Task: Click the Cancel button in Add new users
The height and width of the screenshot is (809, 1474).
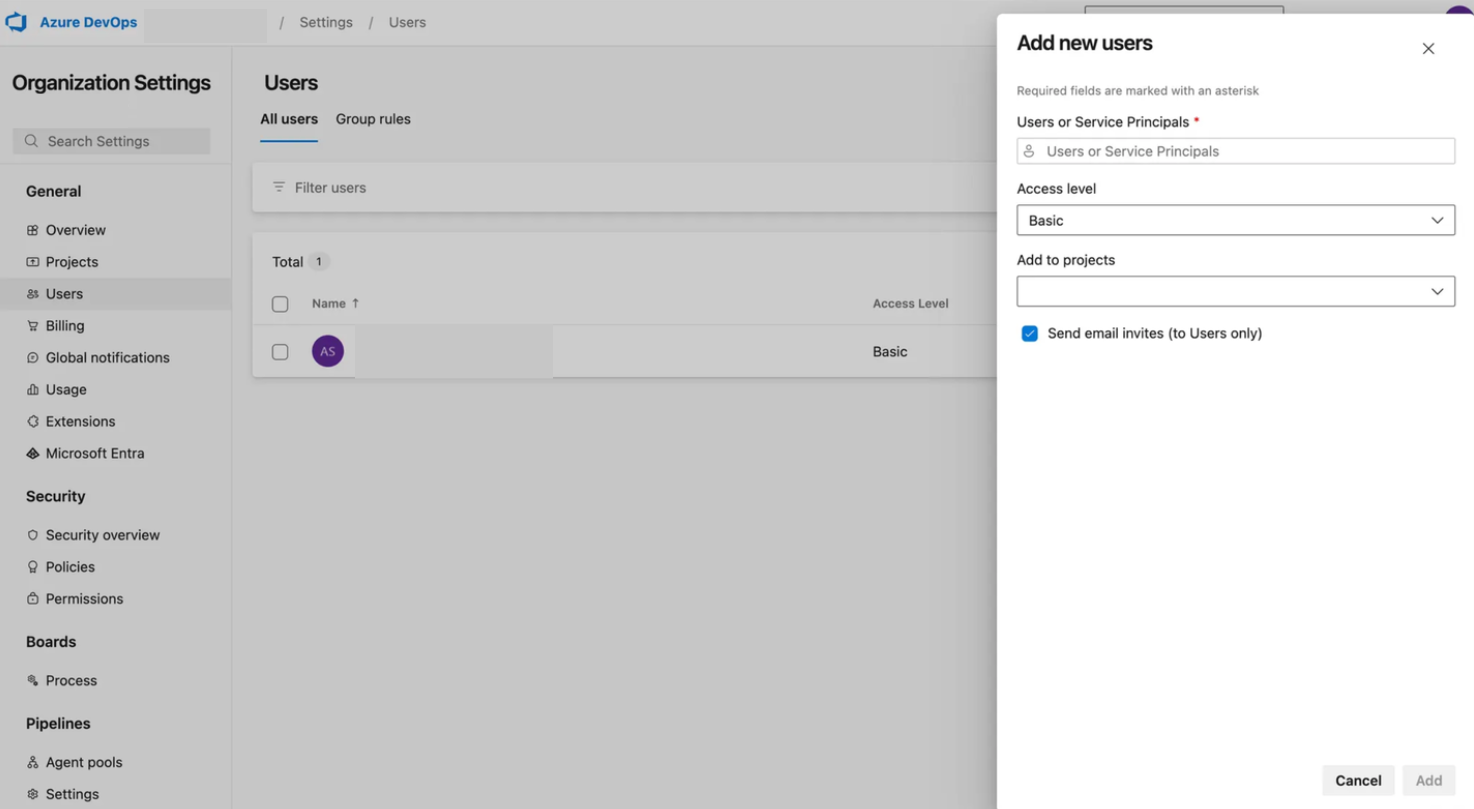Action: point(1357,780)
